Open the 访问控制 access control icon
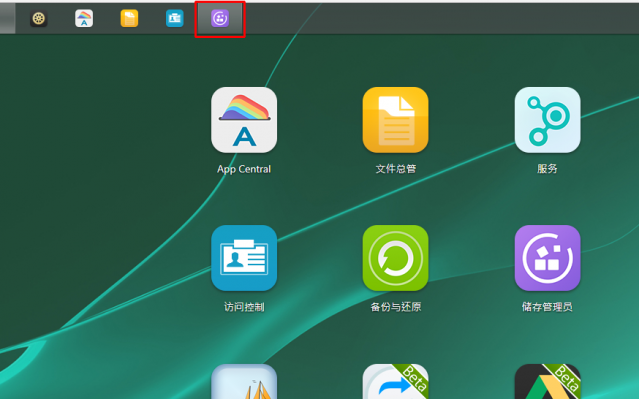This screenshot has width=639, height=399. (244, 258)
